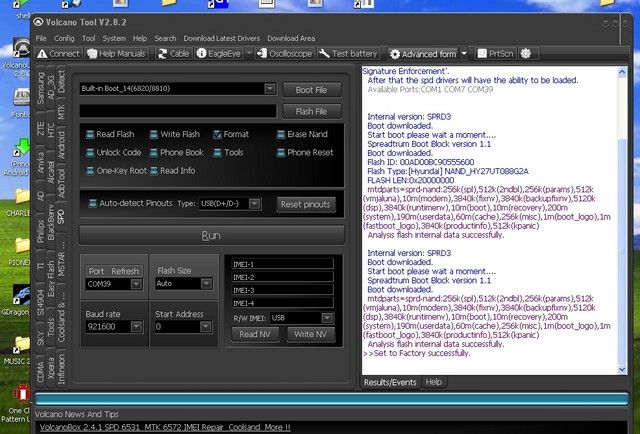Screen dimensions: 640x434
Task: Open the Flash Size Auto dropdown
Action: coord(206,283)
